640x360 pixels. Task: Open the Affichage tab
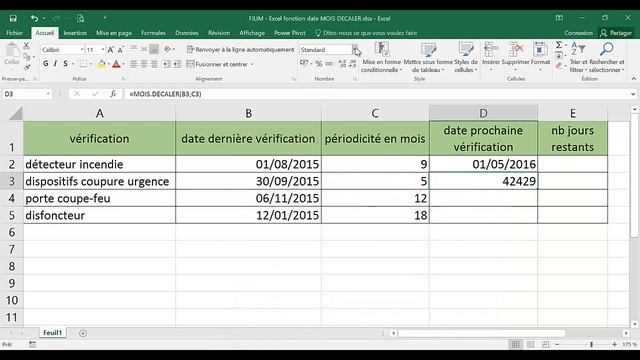point(252,33)
